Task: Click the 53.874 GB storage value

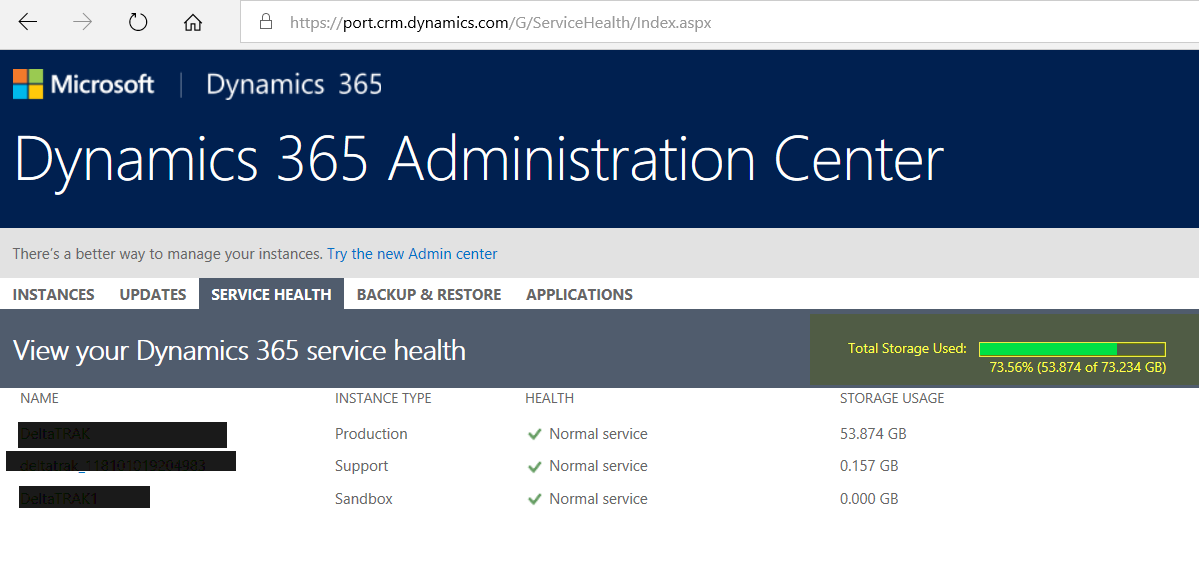Action: click(x=872, y=434)
